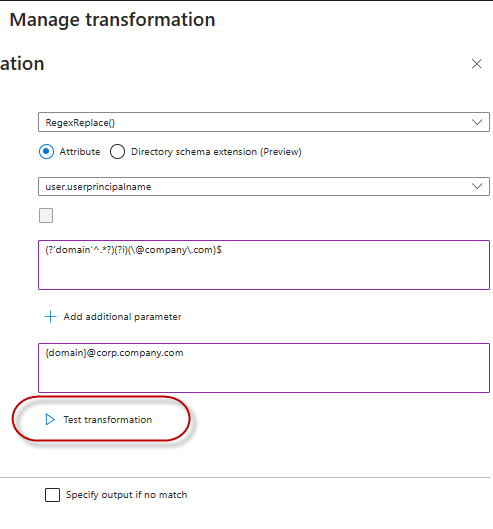
Task: Click Test transformation link
Action: click(x=108, y=420)
